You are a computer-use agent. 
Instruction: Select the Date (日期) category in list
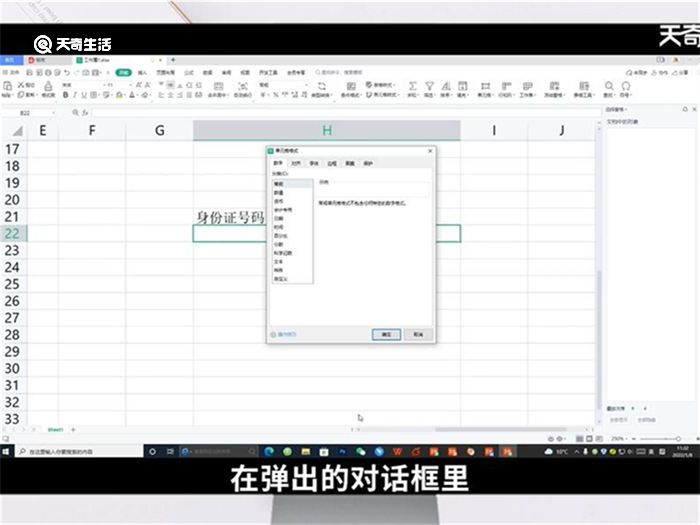pos(292,218)
